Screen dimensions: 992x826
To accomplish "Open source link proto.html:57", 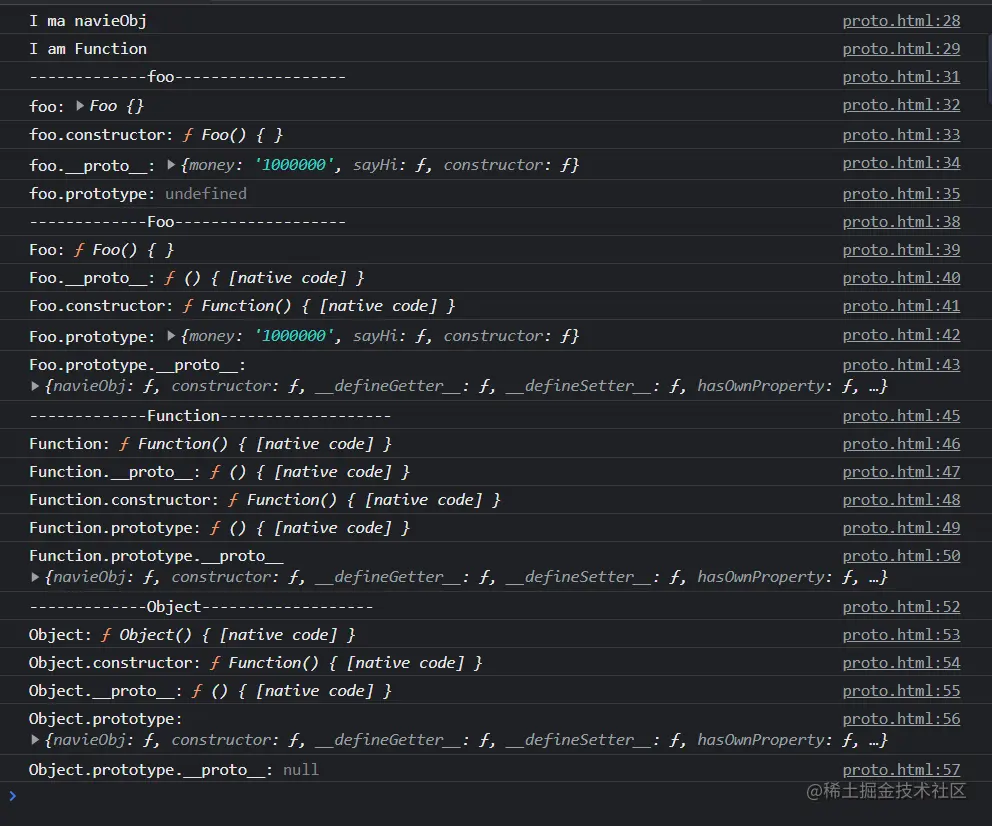I will click(901, 770).
